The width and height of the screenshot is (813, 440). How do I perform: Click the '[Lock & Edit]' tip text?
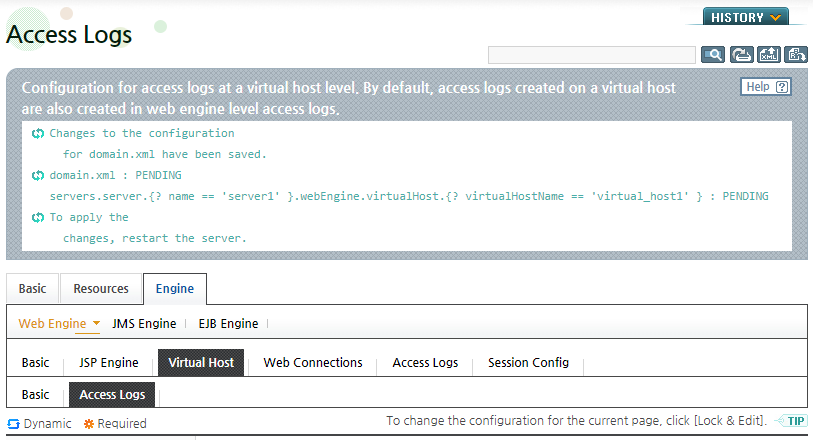730,420
